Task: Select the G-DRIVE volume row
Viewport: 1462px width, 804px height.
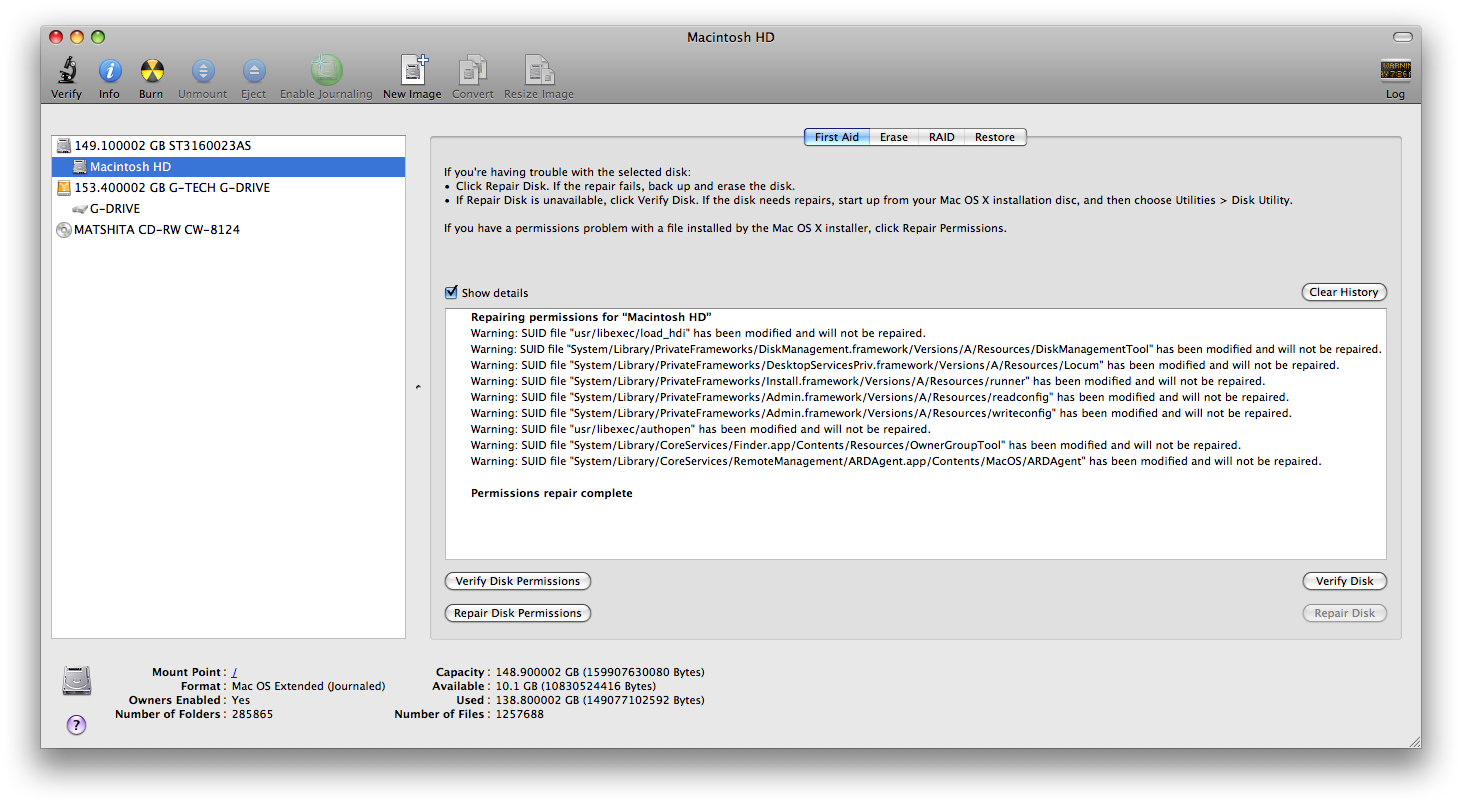Action: tap(229, 209)
